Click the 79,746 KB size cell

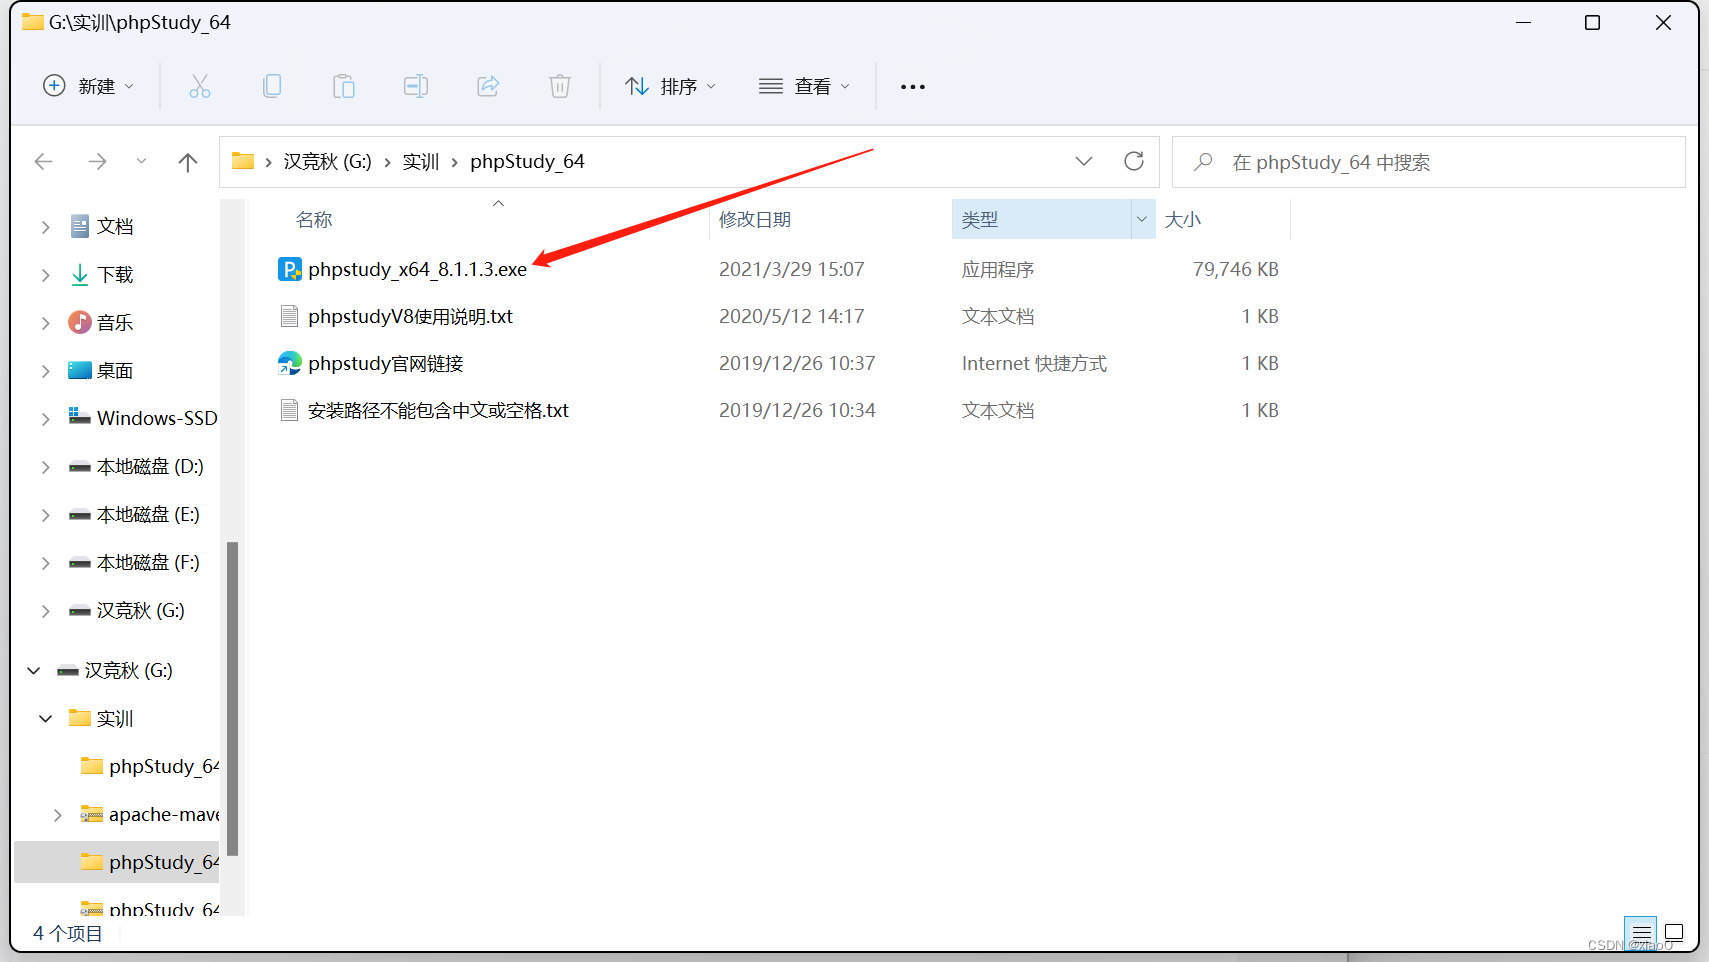pyautogui.click(x=1235, y=269)
